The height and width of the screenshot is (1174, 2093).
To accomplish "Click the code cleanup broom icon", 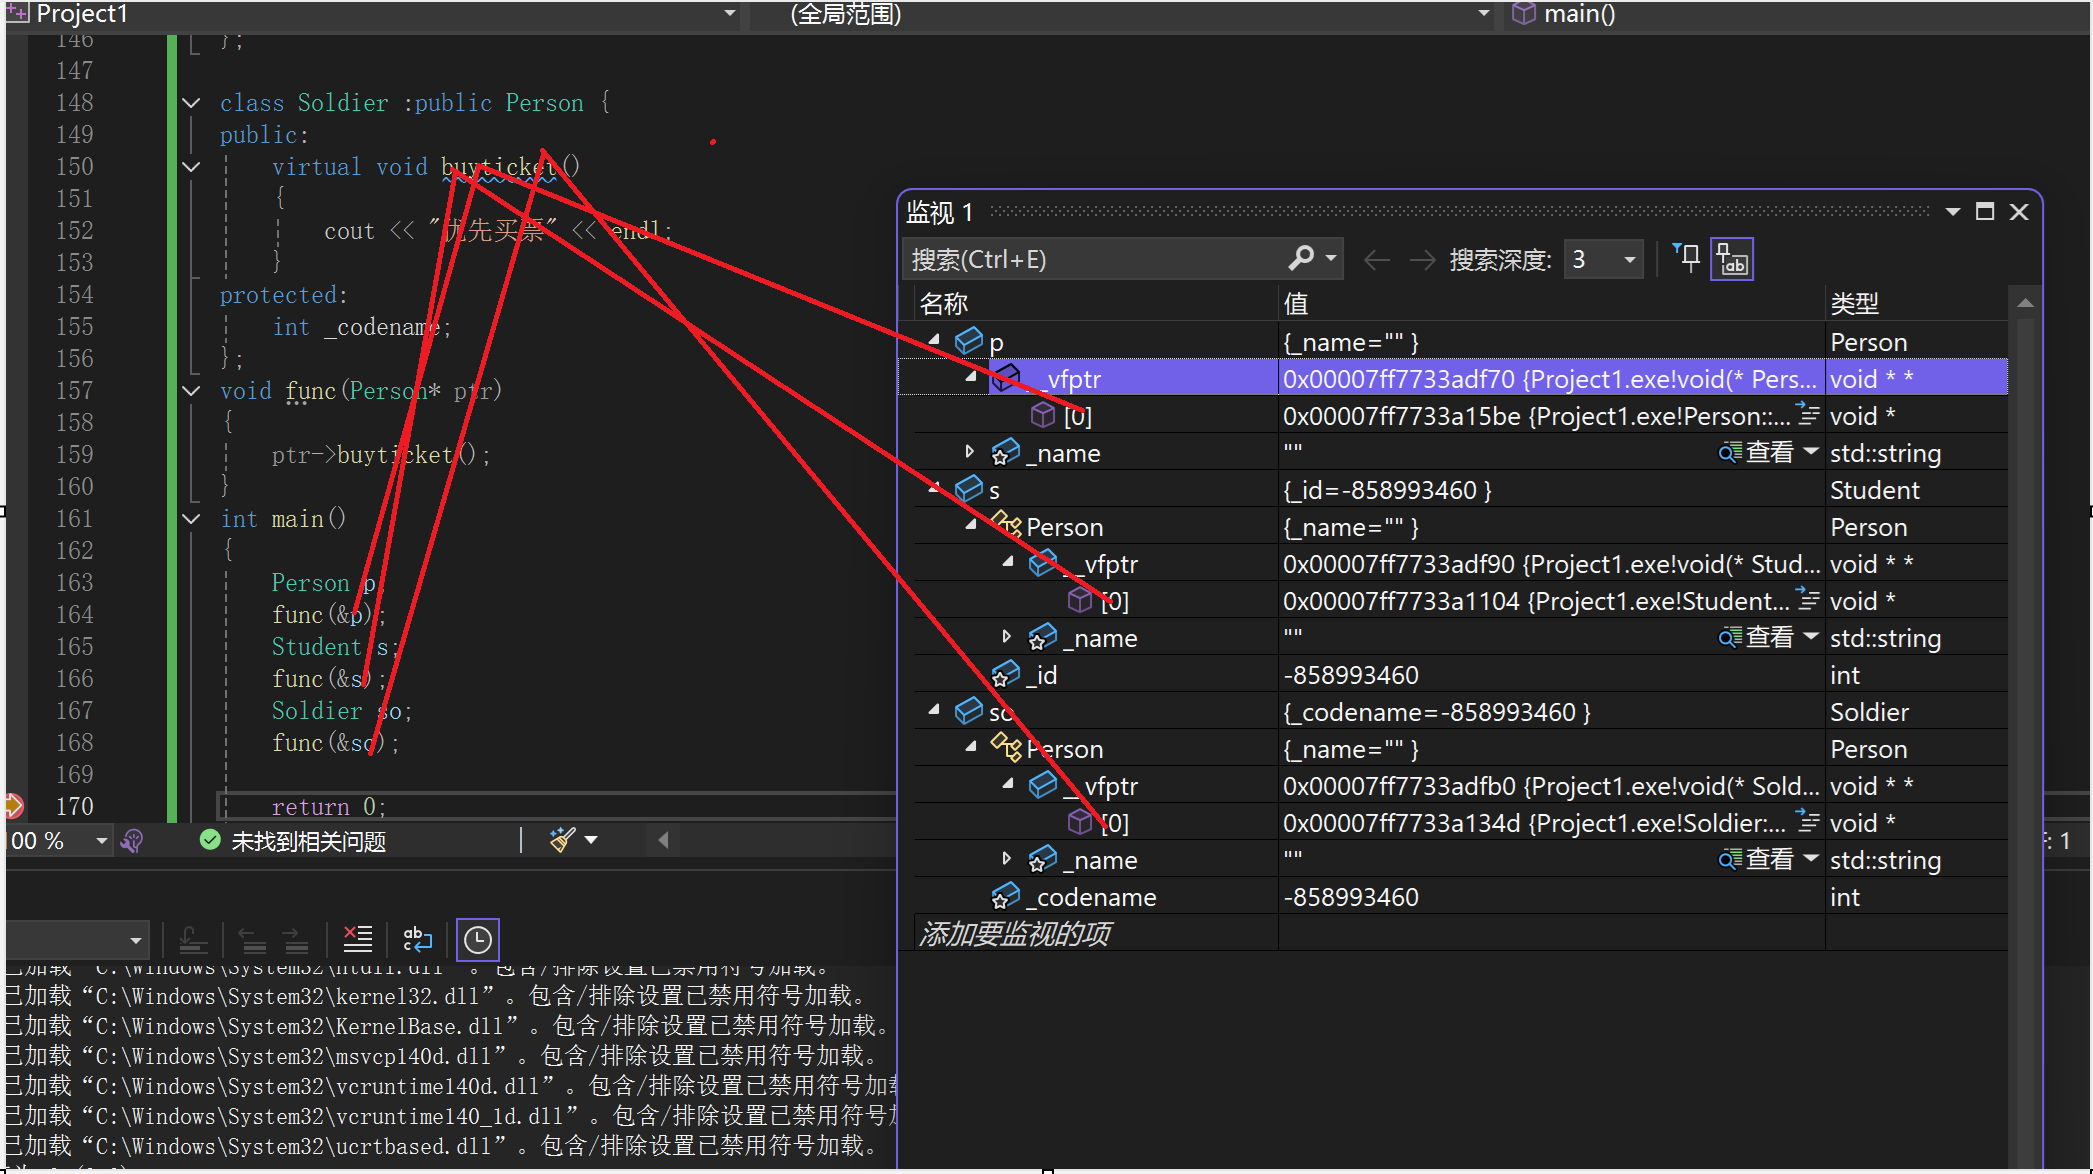I will [563, 840].
